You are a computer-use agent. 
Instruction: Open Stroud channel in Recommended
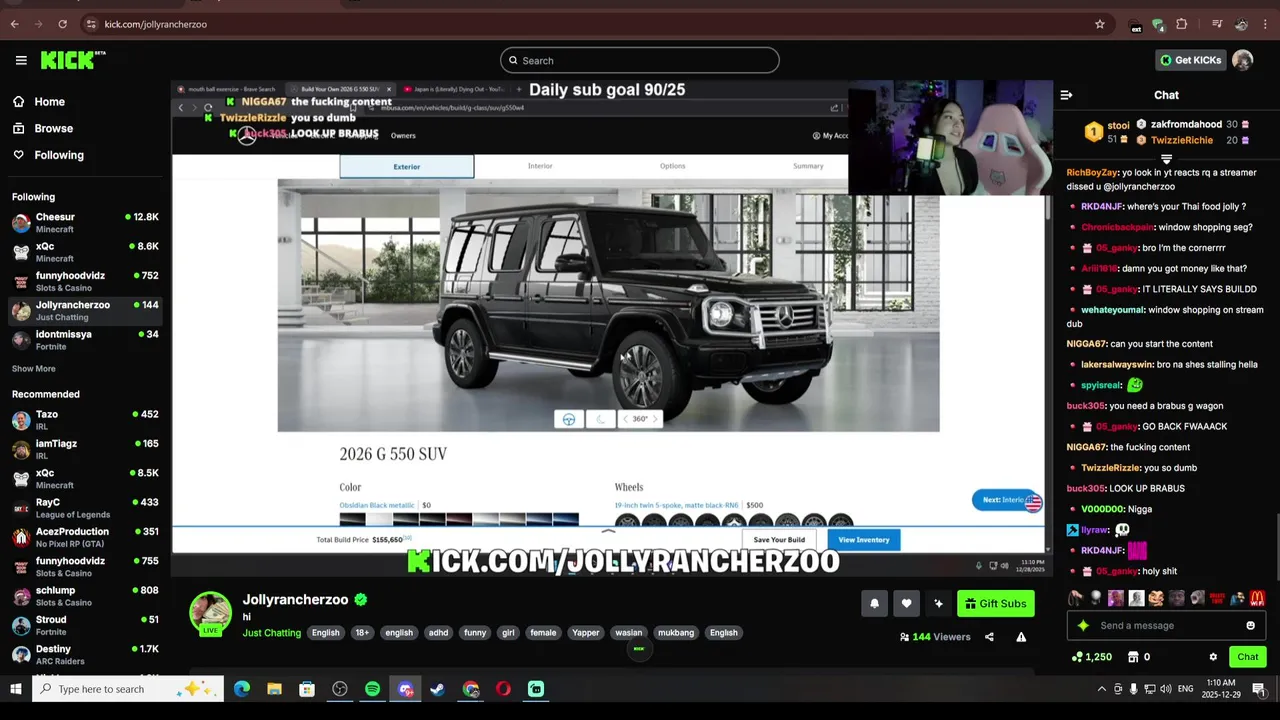click(x=85, y=626)
